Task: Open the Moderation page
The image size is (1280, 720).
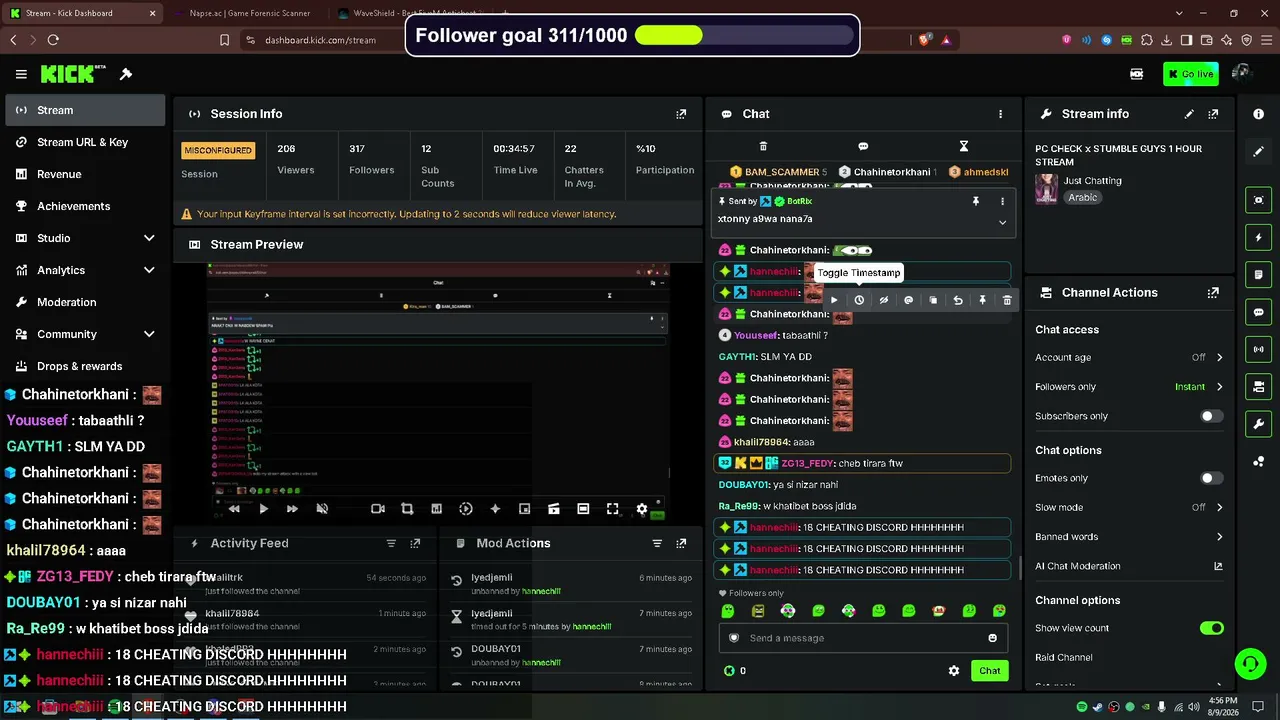Action: pos(85,302)
